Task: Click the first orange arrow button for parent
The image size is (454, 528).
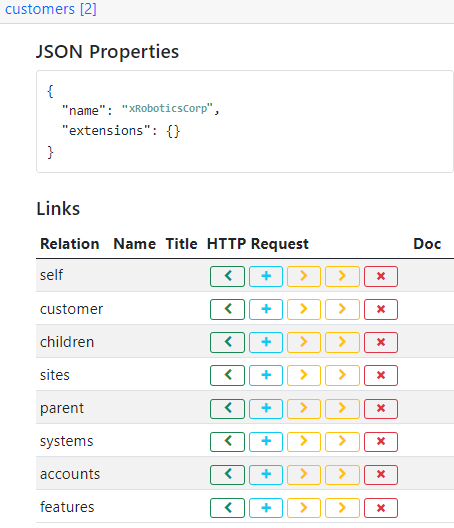Action: 304,408
